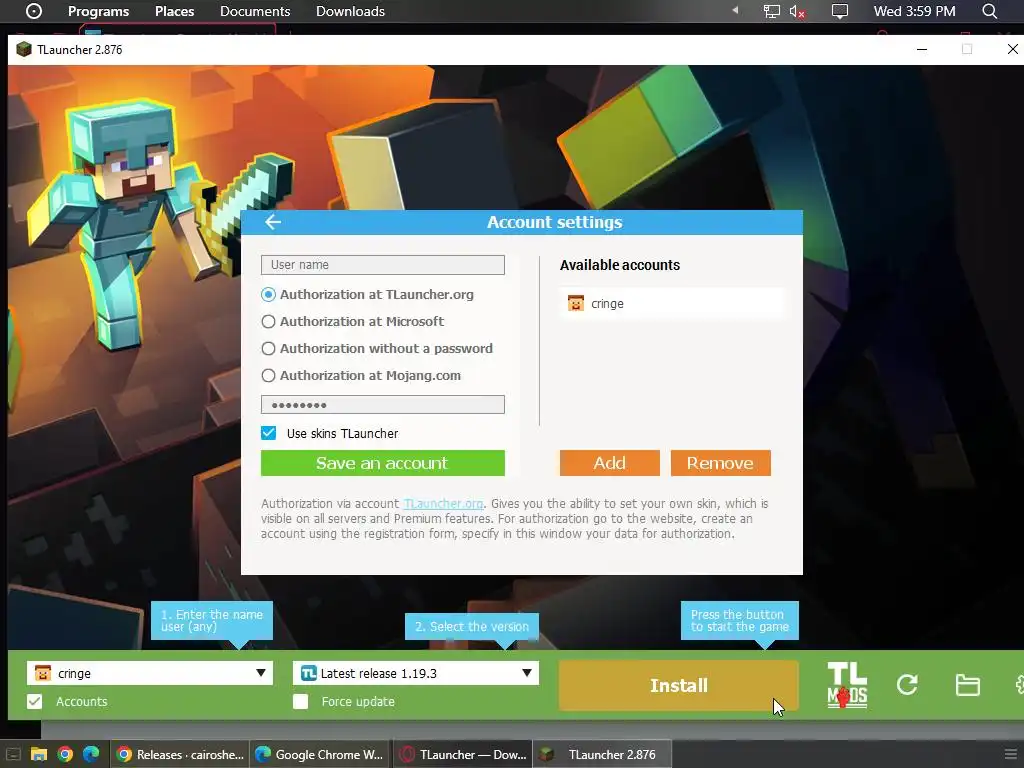Open the network connection icon
The height and width of the screenshot is (768, 1024).
772,11
